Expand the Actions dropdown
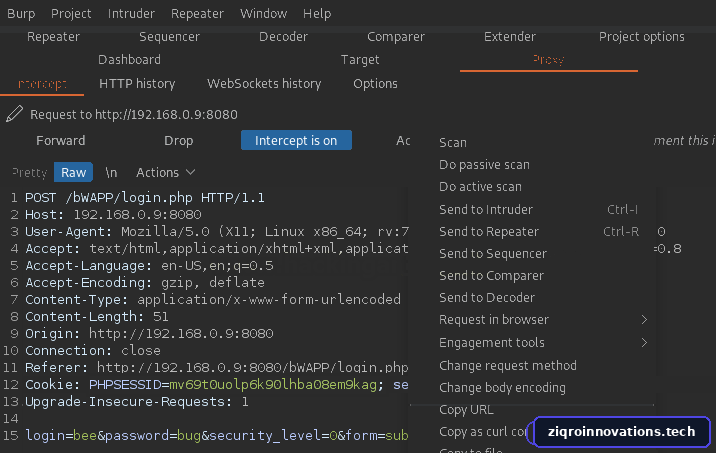The image size is (716, 453). (x=165, y=173)
